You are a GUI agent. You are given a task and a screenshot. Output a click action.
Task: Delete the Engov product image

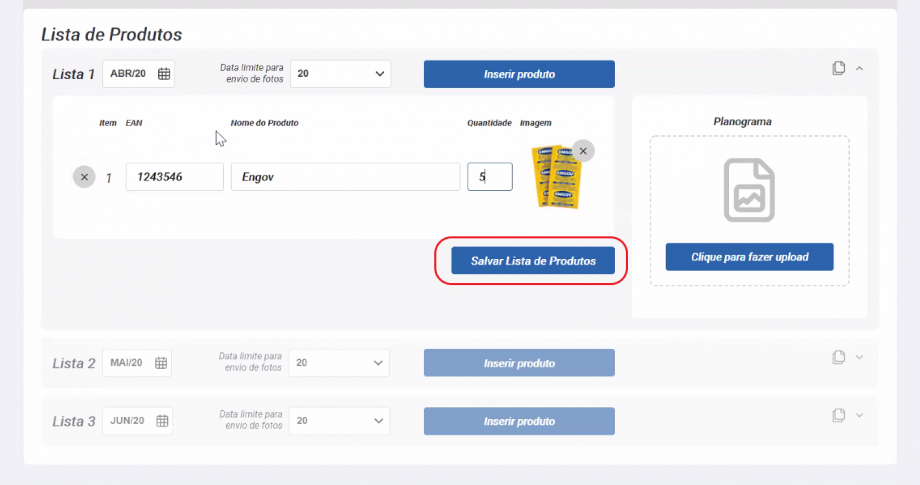point(583,151)
